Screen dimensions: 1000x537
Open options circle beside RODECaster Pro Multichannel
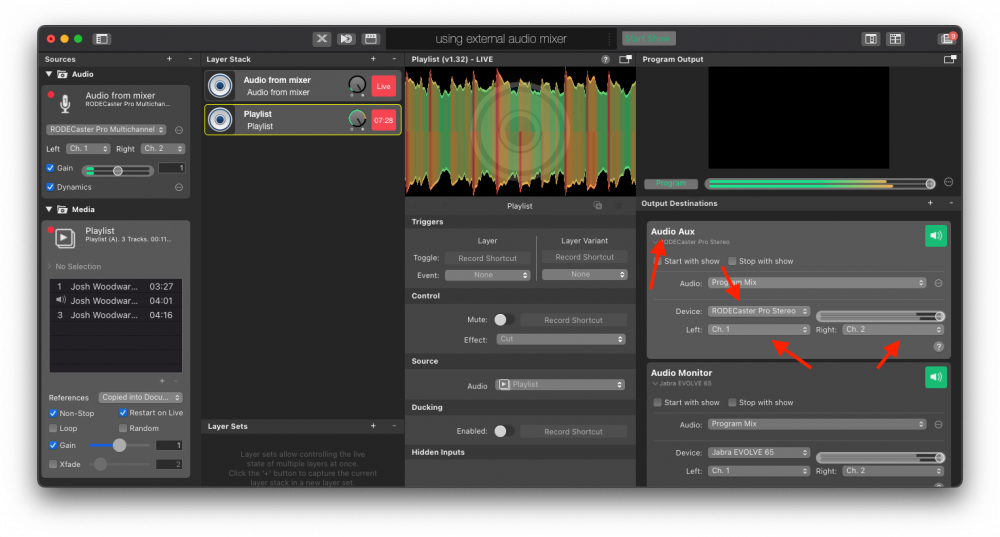(179, 130)
